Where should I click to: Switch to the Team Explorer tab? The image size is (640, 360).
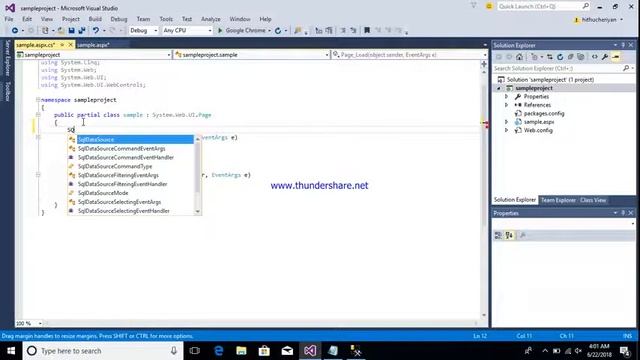click(x=558, y=200)
